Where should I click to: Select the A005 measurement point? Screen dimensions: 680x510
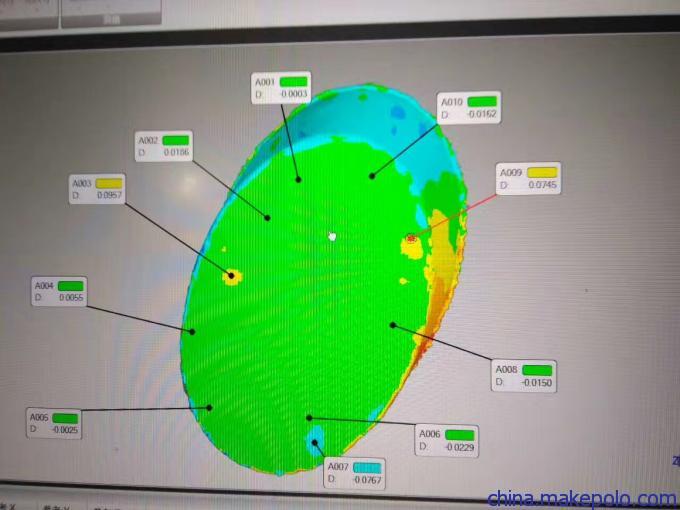[x=209, y=408]
